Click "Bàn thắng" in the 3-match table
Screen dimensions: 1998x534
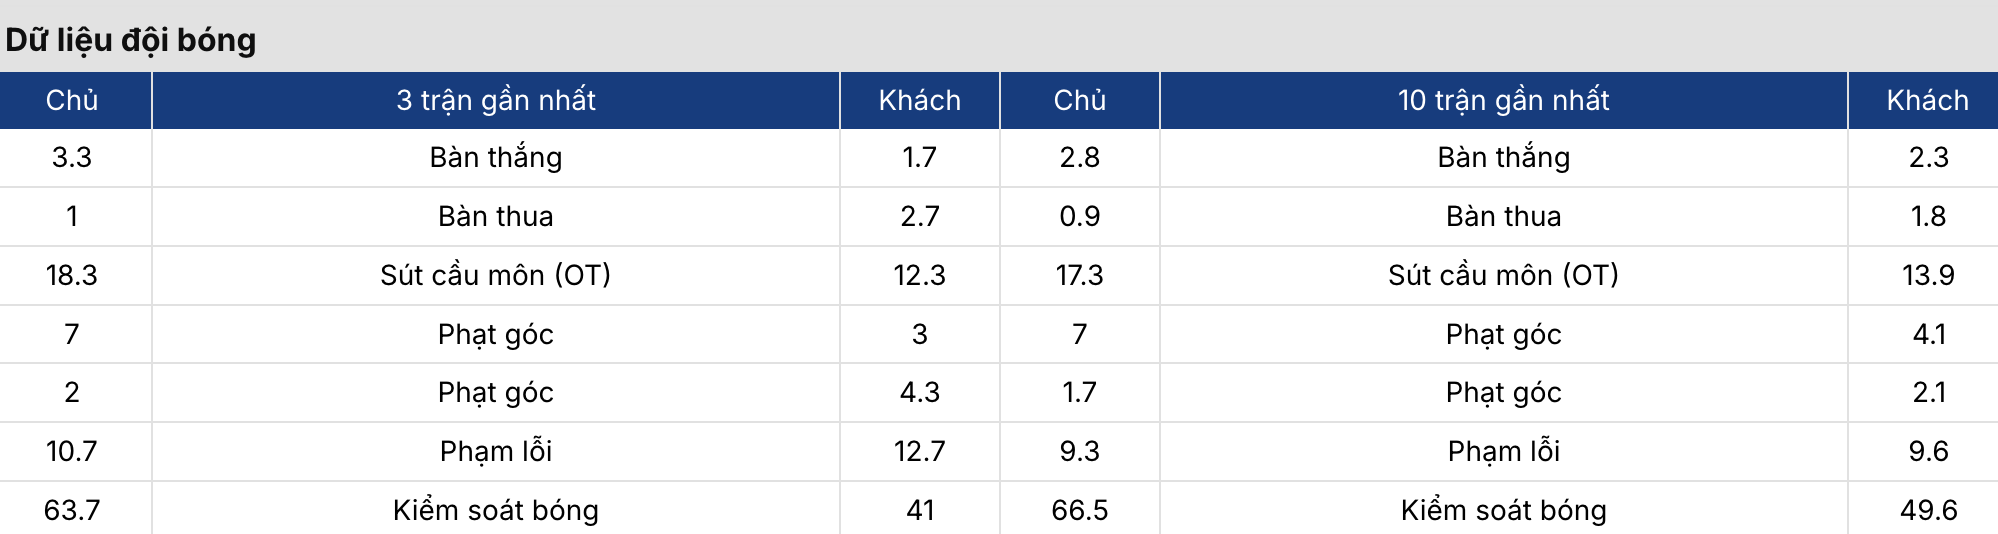495,157
